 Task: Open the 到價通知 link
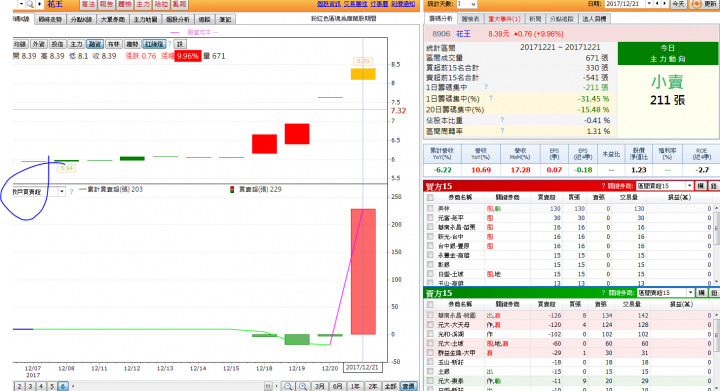403,4
